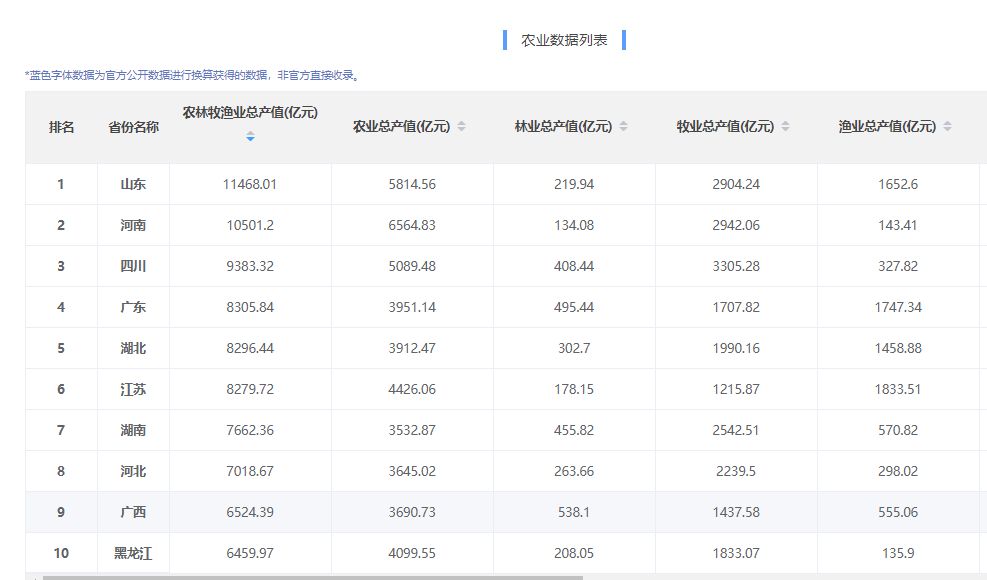This screenshot has height=580, width=987.
Task: Select province 山东
Action: pos(133,185)
